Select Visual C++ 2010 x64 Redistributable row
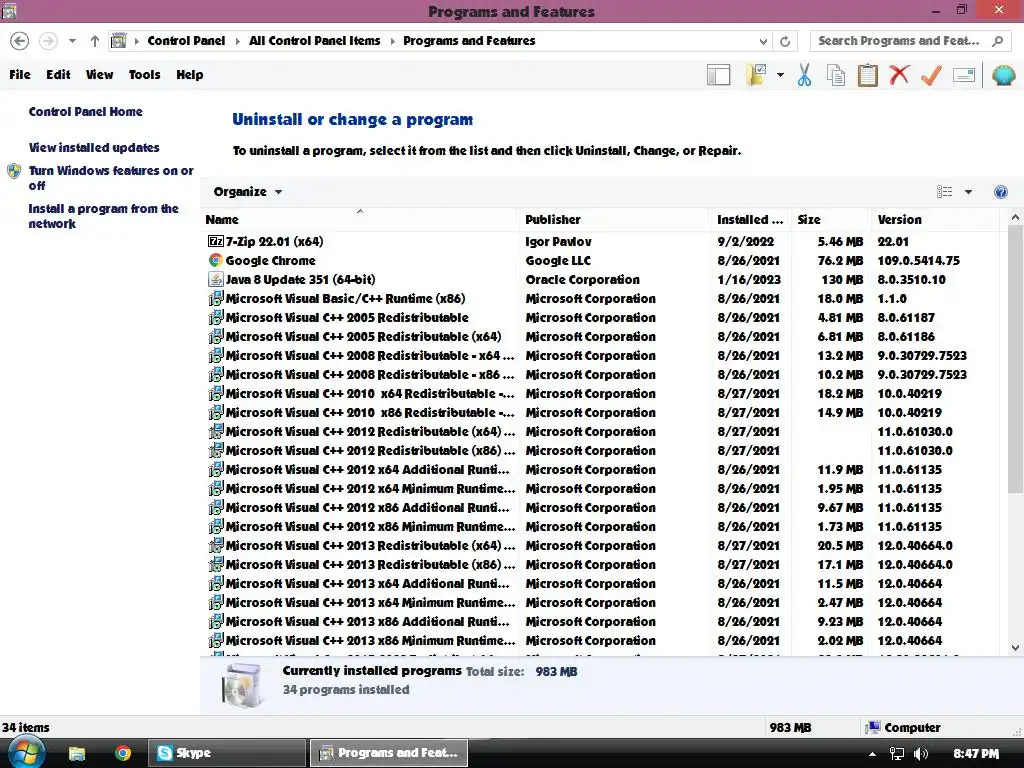The height and width of the screenshot is (768, 1024). click(601, 394)
